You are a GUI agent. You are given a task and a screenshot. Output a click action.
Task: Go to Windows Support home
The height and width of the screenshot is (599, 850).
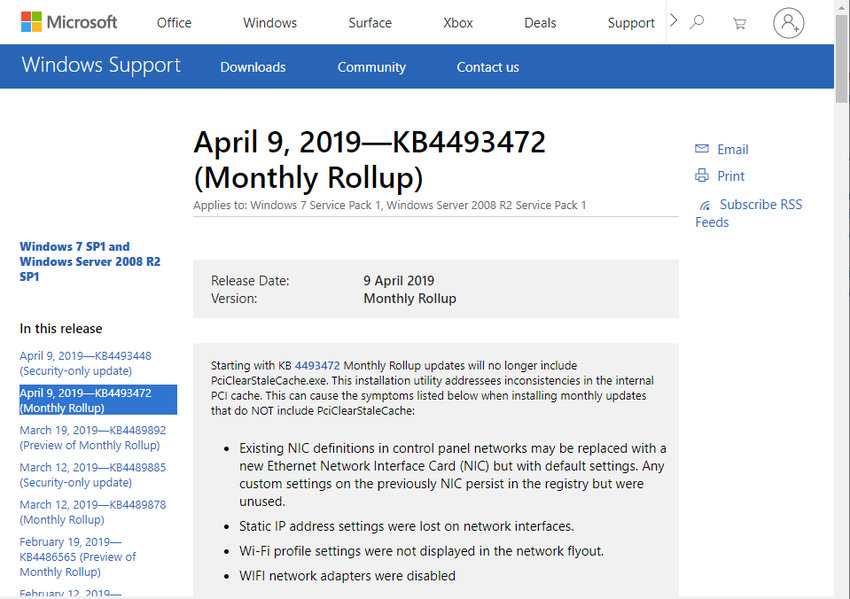click(101, 65)
